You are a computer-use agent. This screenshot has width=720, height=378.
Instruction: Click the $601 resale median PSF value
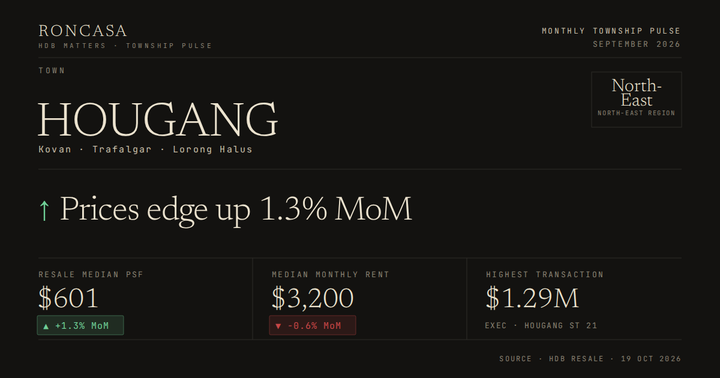(x=68, y=298)
